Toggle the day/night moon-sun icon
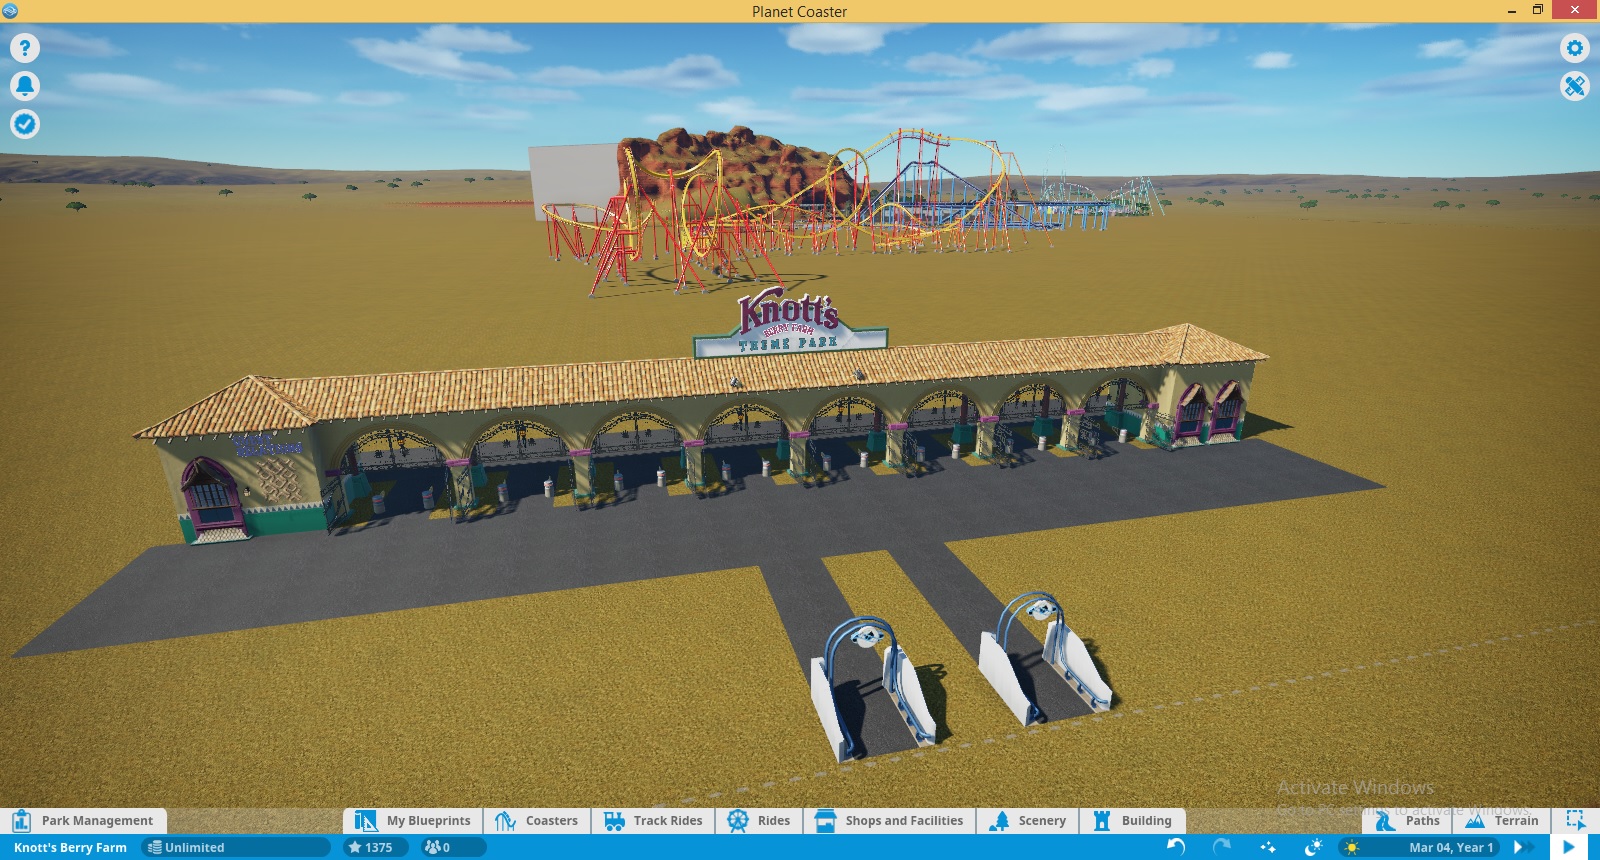This screenshot has width=1600, height=860. coord(1314,847)
